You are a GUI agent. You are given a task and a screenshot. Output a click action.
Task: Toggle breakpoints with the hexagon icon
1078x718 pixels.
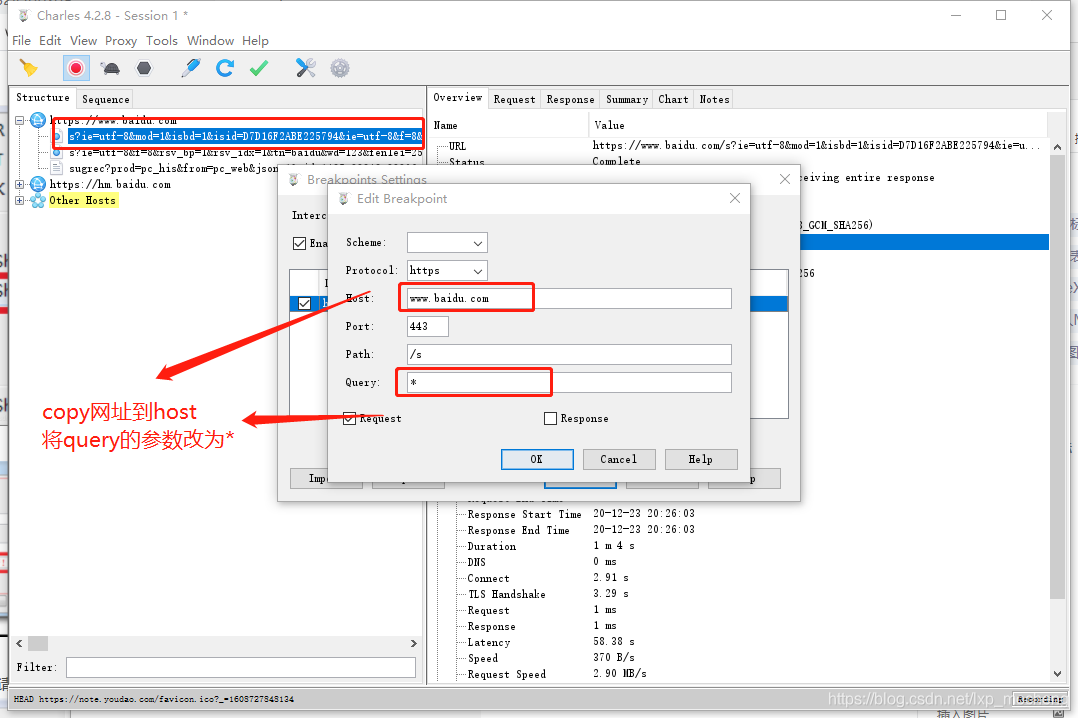pos(144,68)
